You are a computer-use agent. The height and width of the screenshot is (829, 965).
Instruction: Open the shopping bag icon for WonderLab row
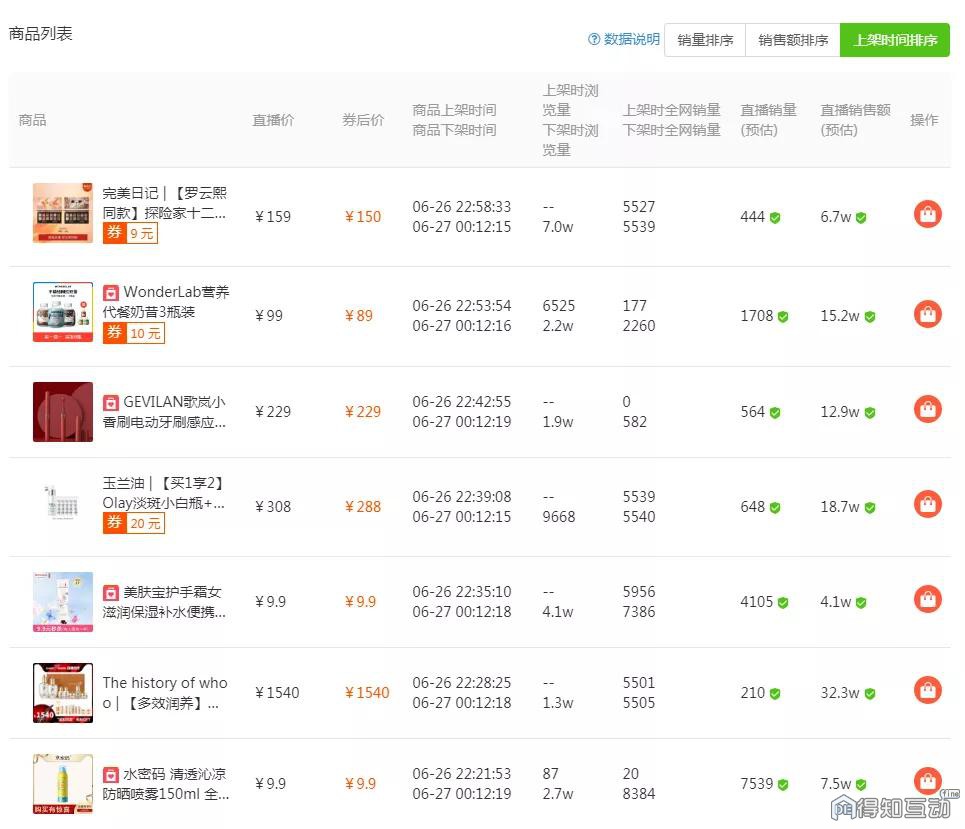tap(927, 314)
